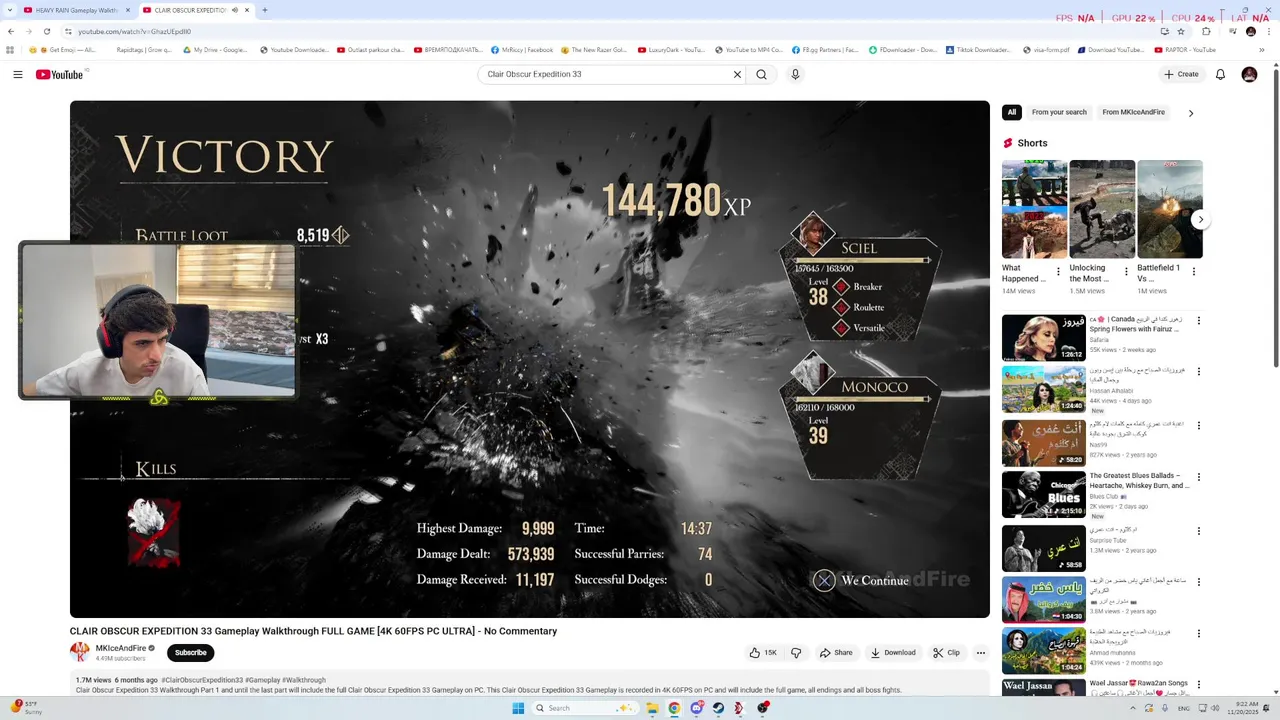Click the magnifier search button
The image size is (1280, 720).
761,74
